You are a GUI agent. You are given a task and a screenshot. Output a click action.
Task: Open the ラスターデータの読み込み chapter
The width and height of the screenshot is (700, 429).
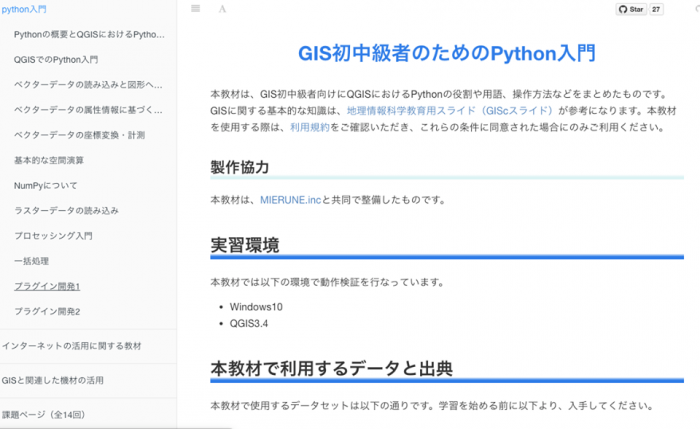click(67, 210)
